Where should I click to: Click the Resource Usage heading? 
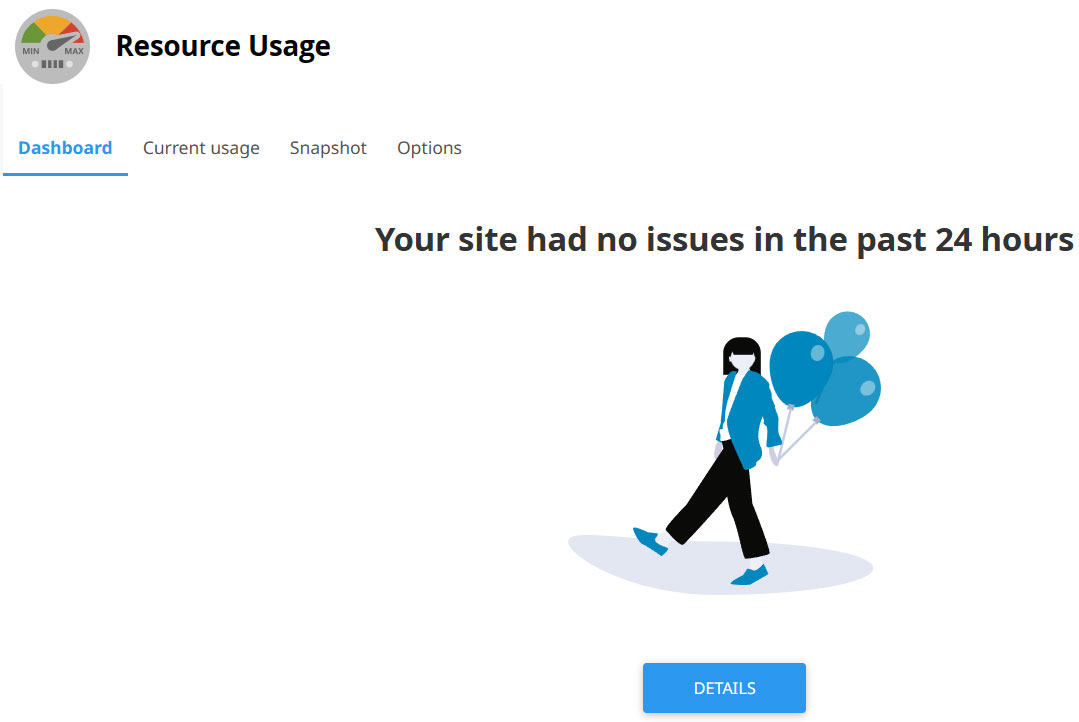pos(223,46)
